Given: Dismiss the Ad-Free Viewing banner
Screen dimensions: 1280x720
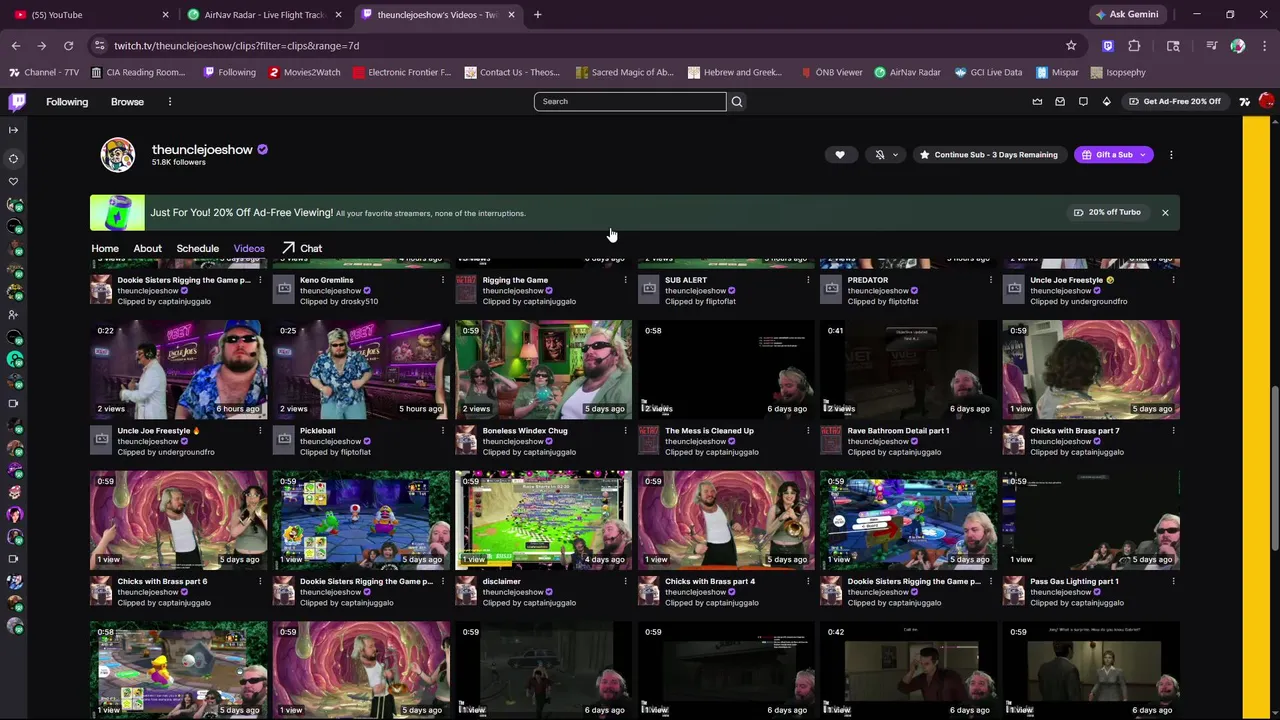Looking at the screenshot, I should pos(1165,212).
